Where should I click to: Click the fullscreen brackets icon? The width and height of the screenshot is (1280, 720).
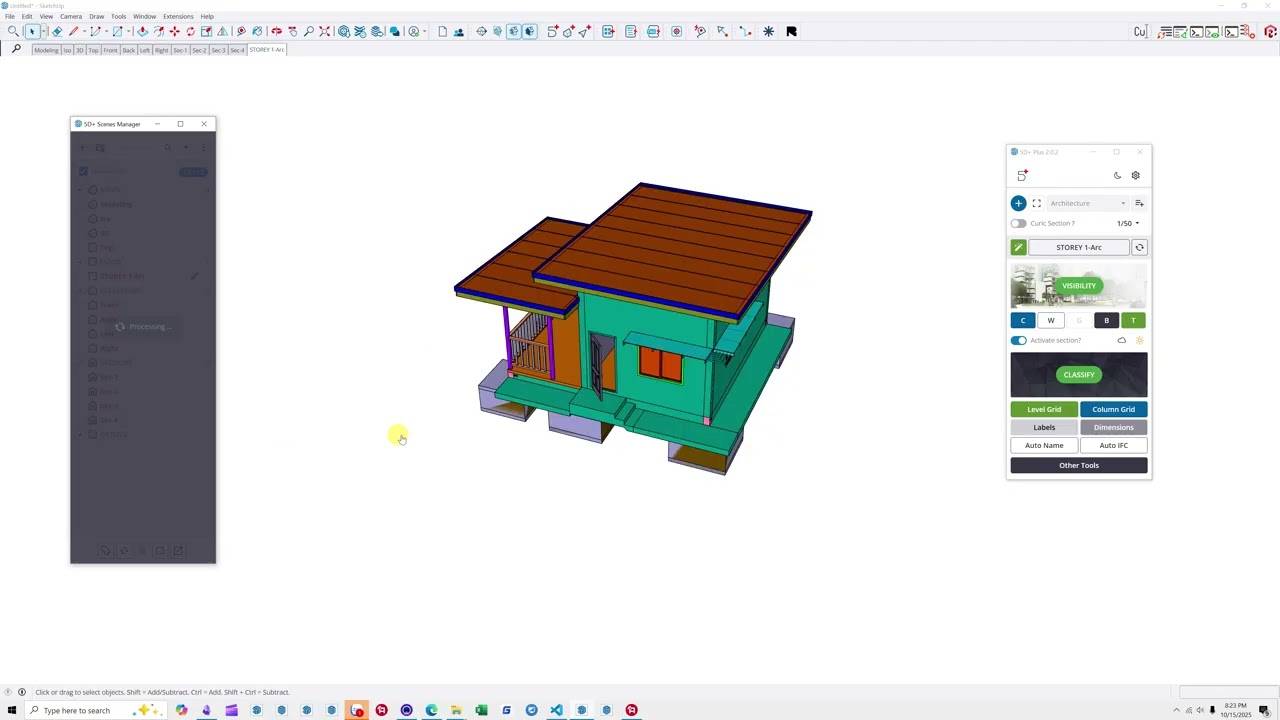point(1036,203)
